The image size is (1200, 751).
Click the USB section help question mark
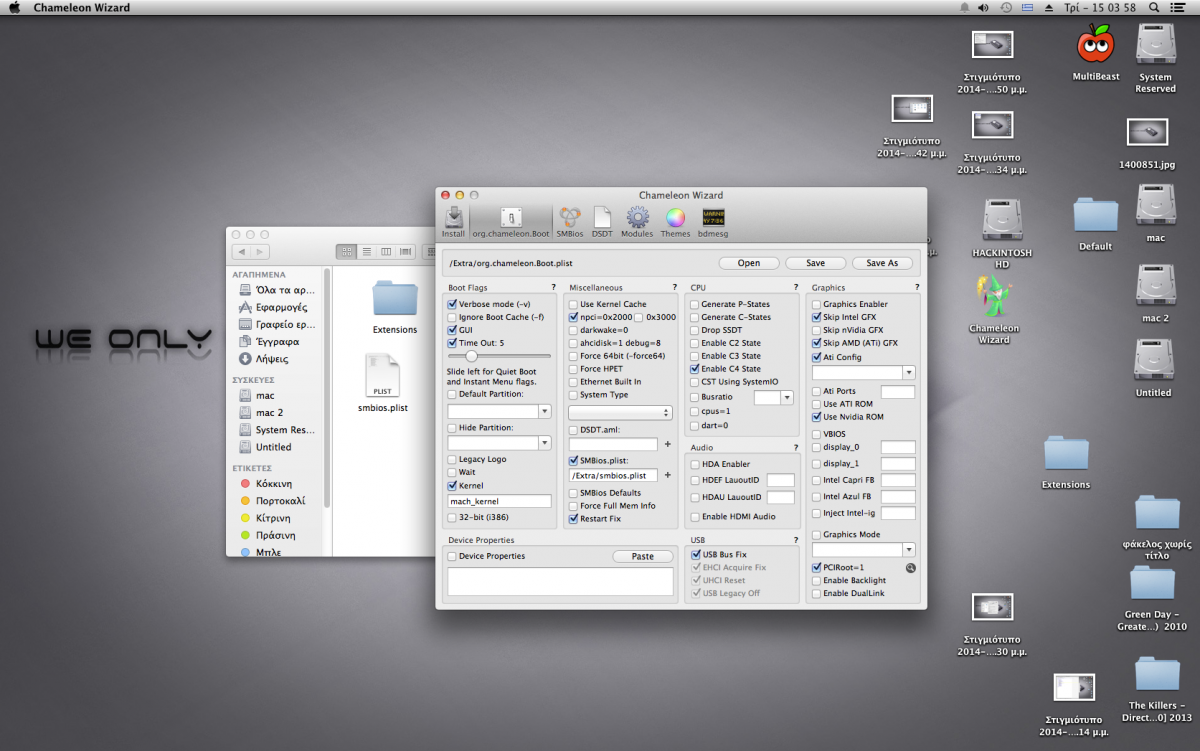(x=795, y=540)
